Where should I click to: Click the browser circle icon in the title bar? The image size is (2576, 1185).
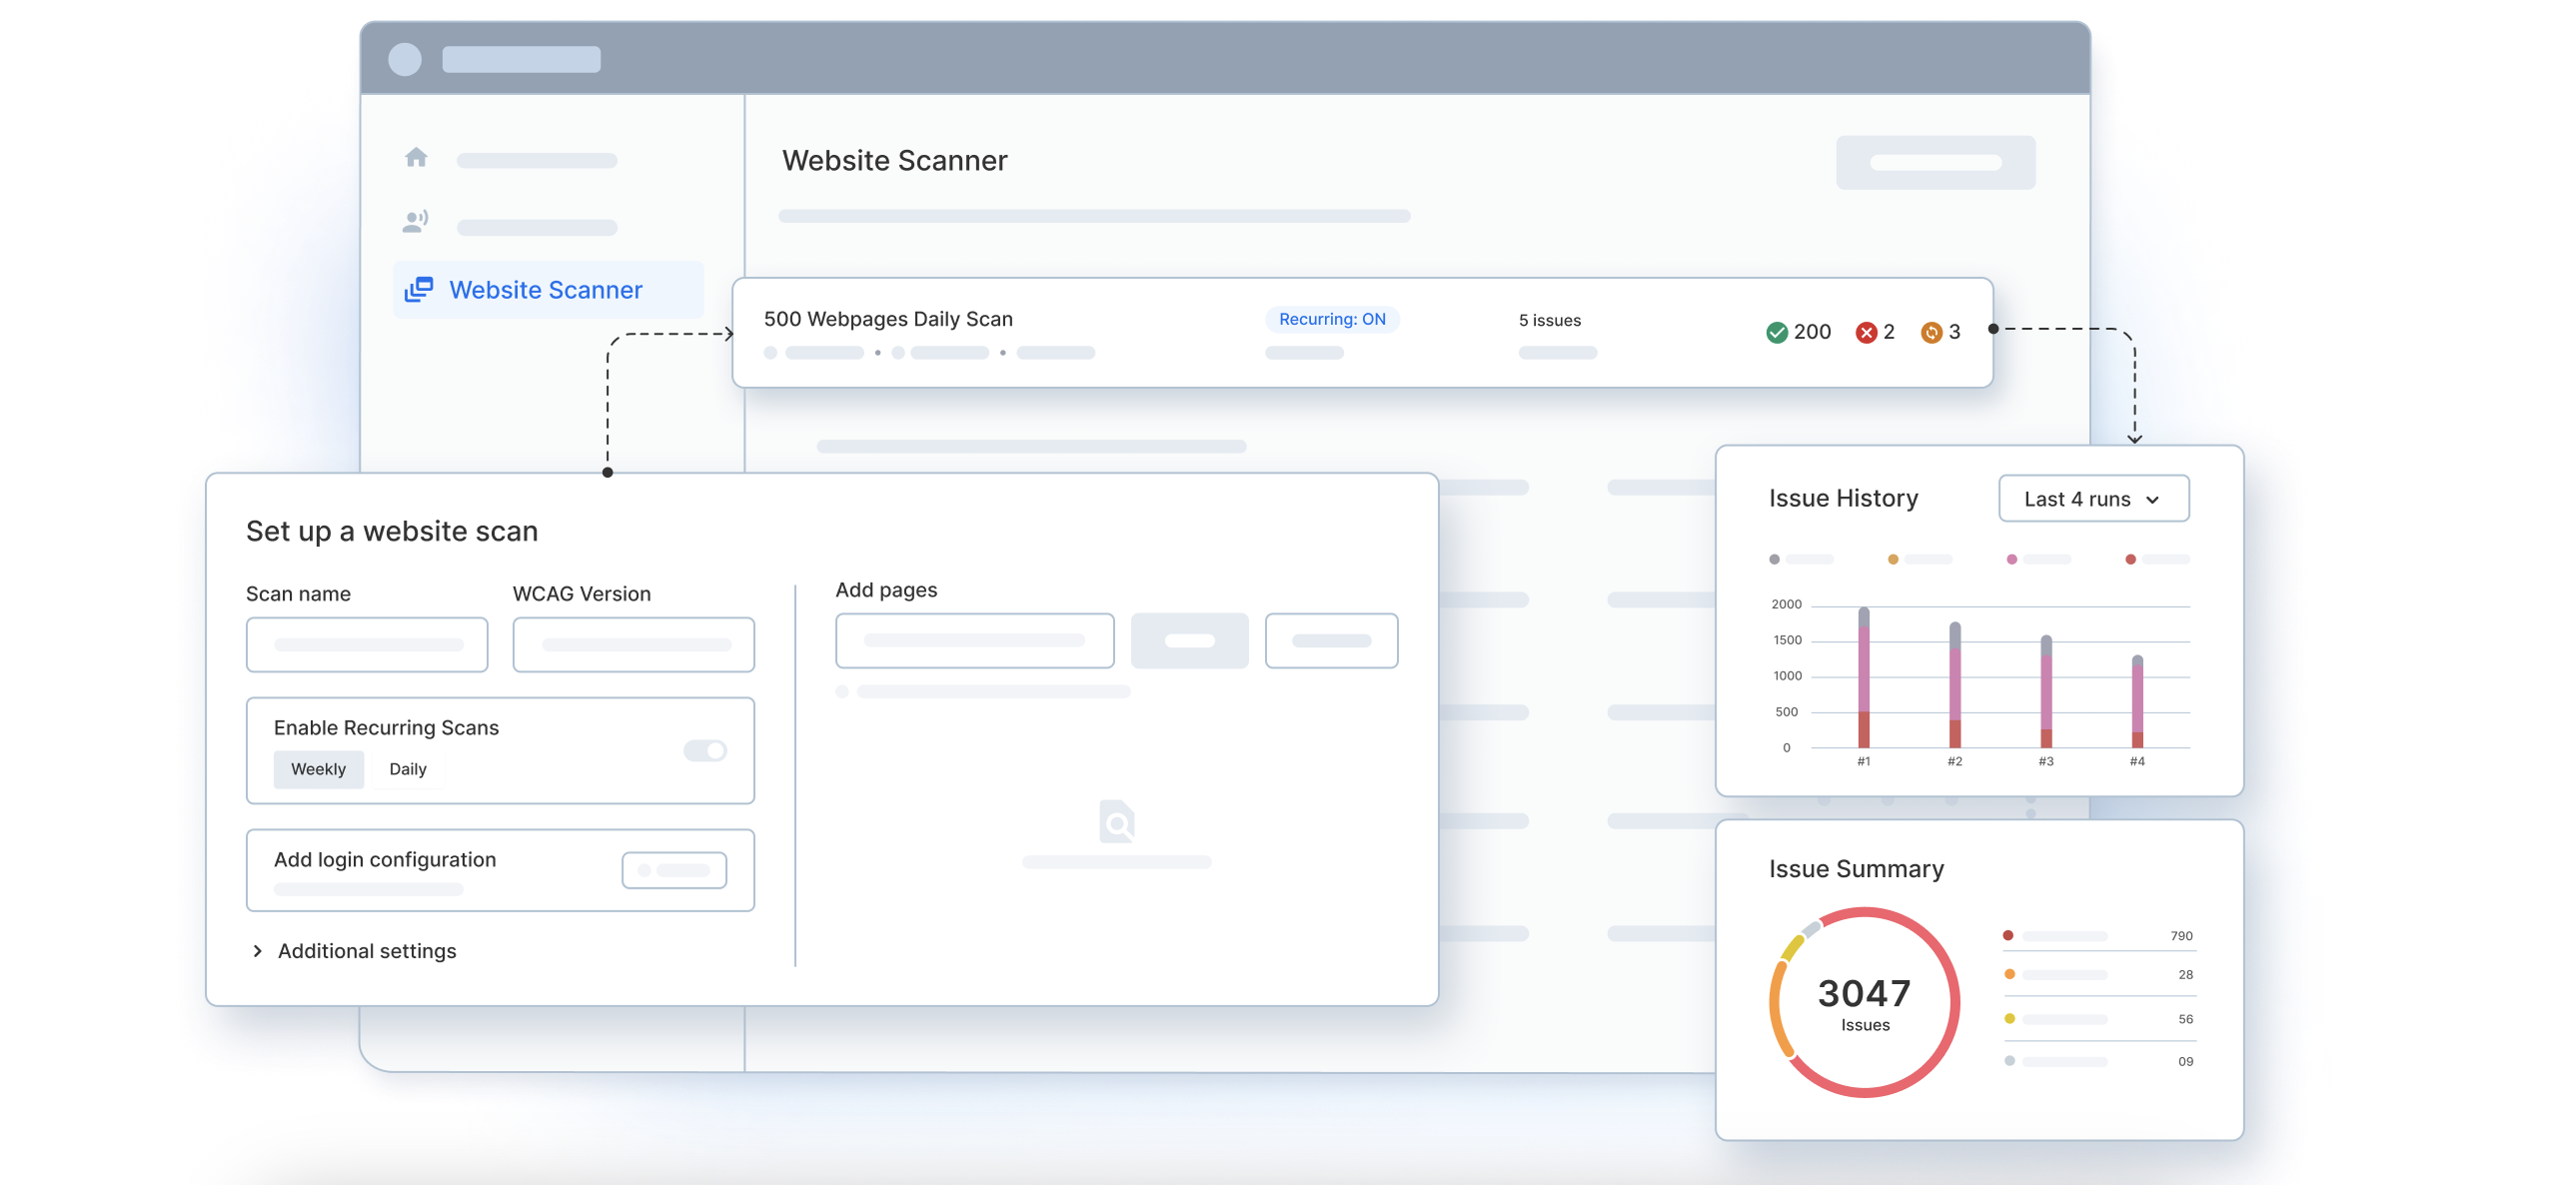pos(405,60)
